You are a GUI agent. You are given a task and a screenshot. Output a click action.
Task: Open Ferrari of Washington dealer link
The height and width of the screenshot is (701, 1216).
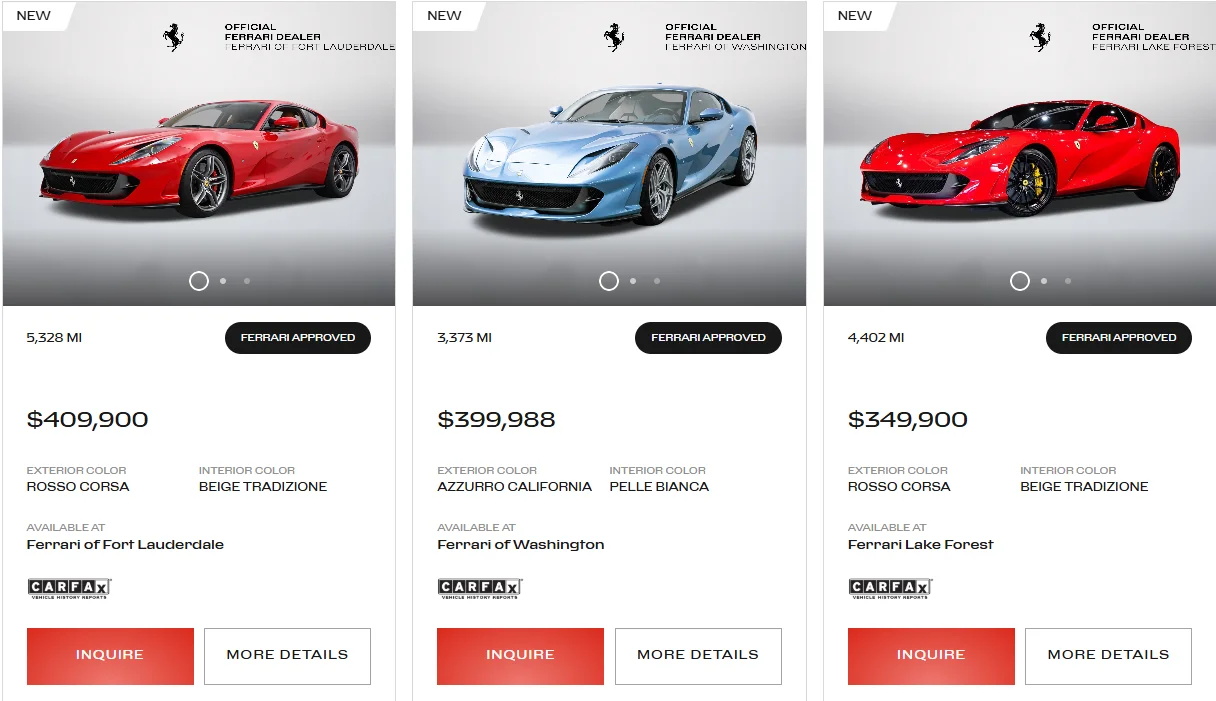point(521,545)
